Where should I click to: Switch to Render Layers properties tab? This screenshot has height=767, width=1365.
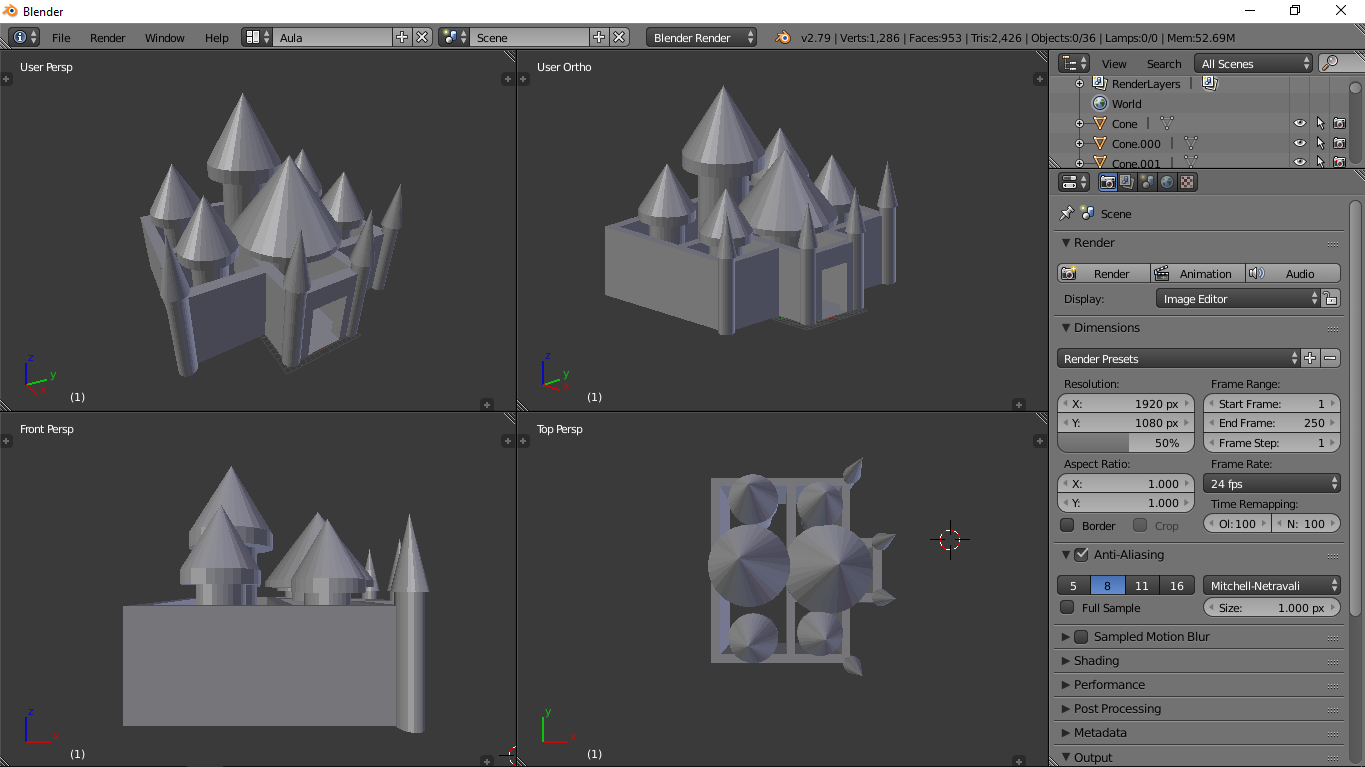click(1127, 182)
